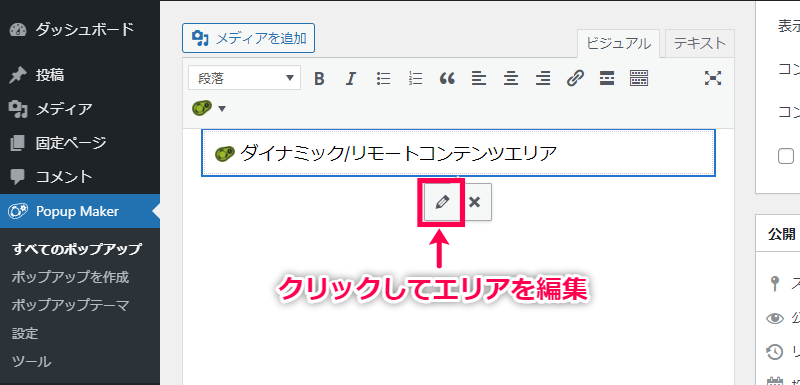This screenshot has height=385, width=800.
Task: Tick the checkbox in the right panel
Action: (x=786, y=156)
